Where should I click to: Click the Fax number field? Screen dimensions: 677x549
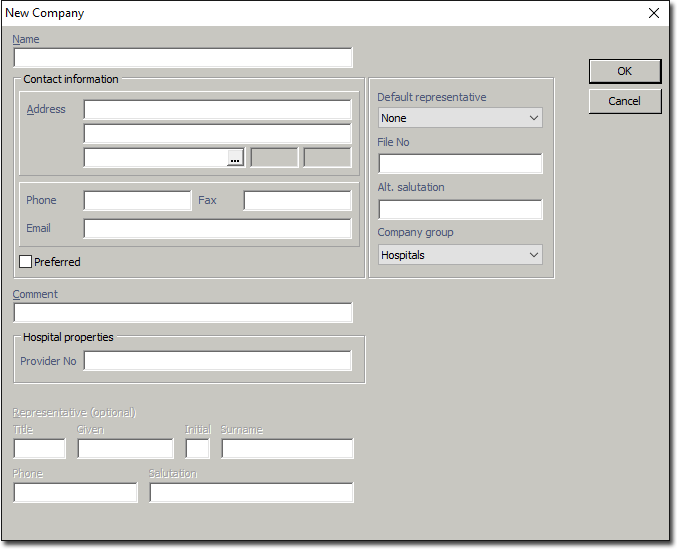click(297, 201)
